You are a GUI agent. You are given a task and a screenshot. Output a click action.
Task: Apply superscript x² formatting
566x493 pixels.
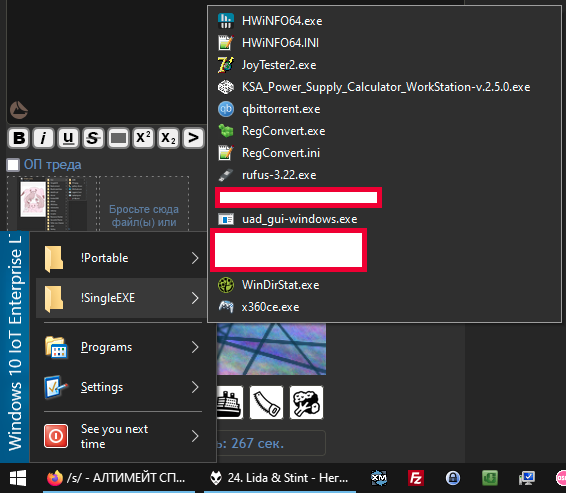[143, 138]
